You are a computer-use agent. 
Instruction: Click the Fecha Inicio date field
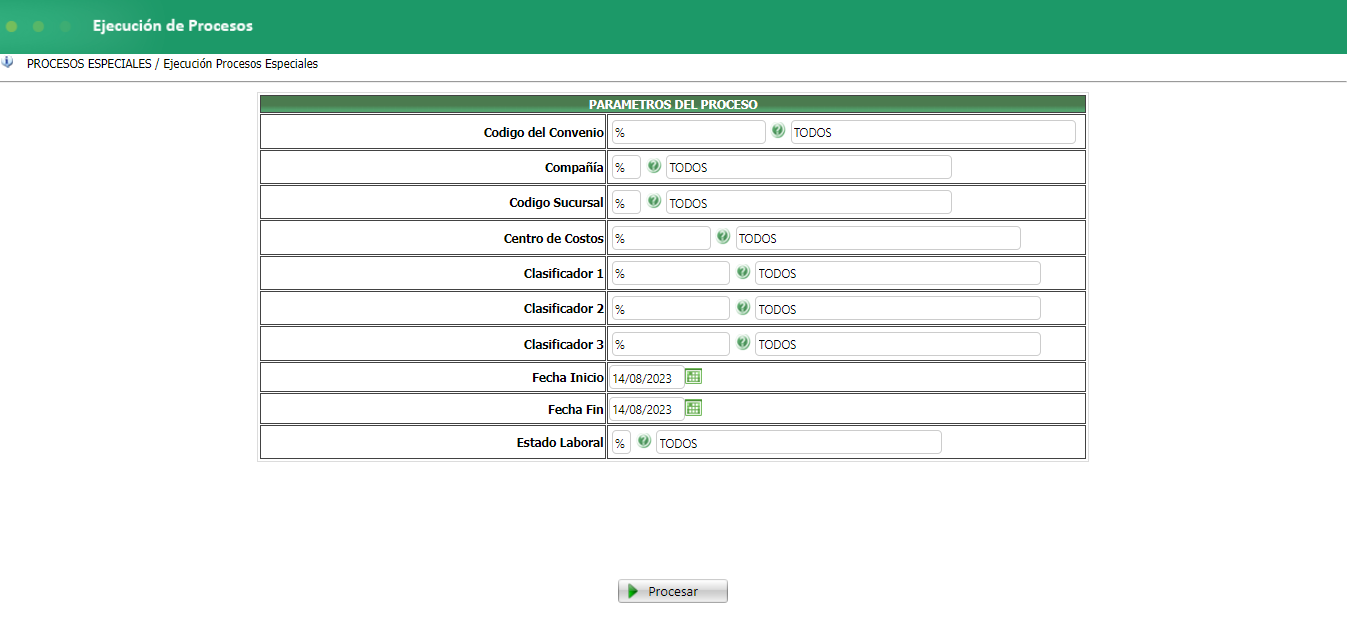pyautogui.click(x=647, y=377)
